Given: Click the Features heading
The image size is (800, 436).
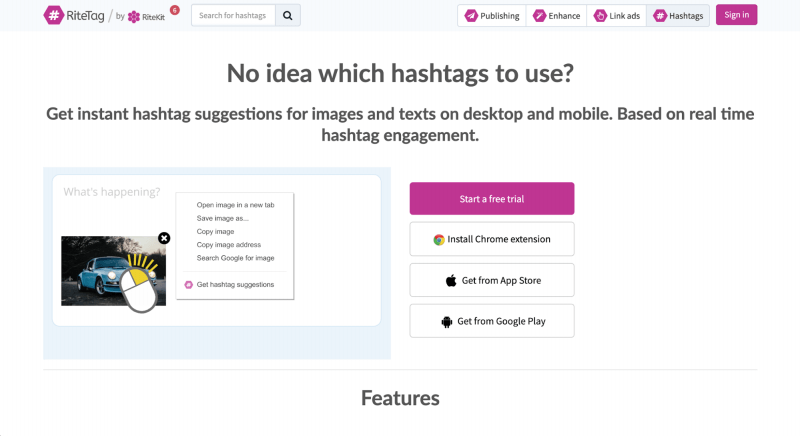Looking at the screenshot, I should (400, 398).
